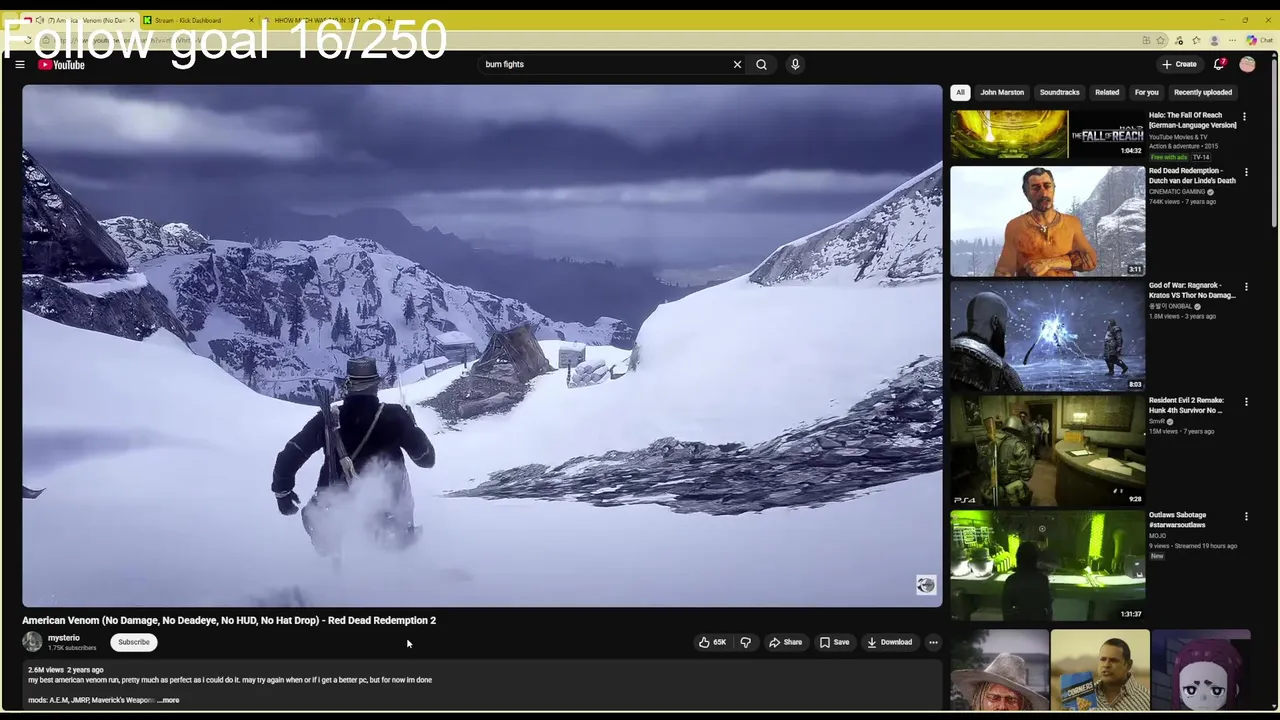Open 'Red Dead Redemption - Dutch van der Linde's Death' title
The width and height of the screenshot is (1280, 720).
pos(1192,176)
